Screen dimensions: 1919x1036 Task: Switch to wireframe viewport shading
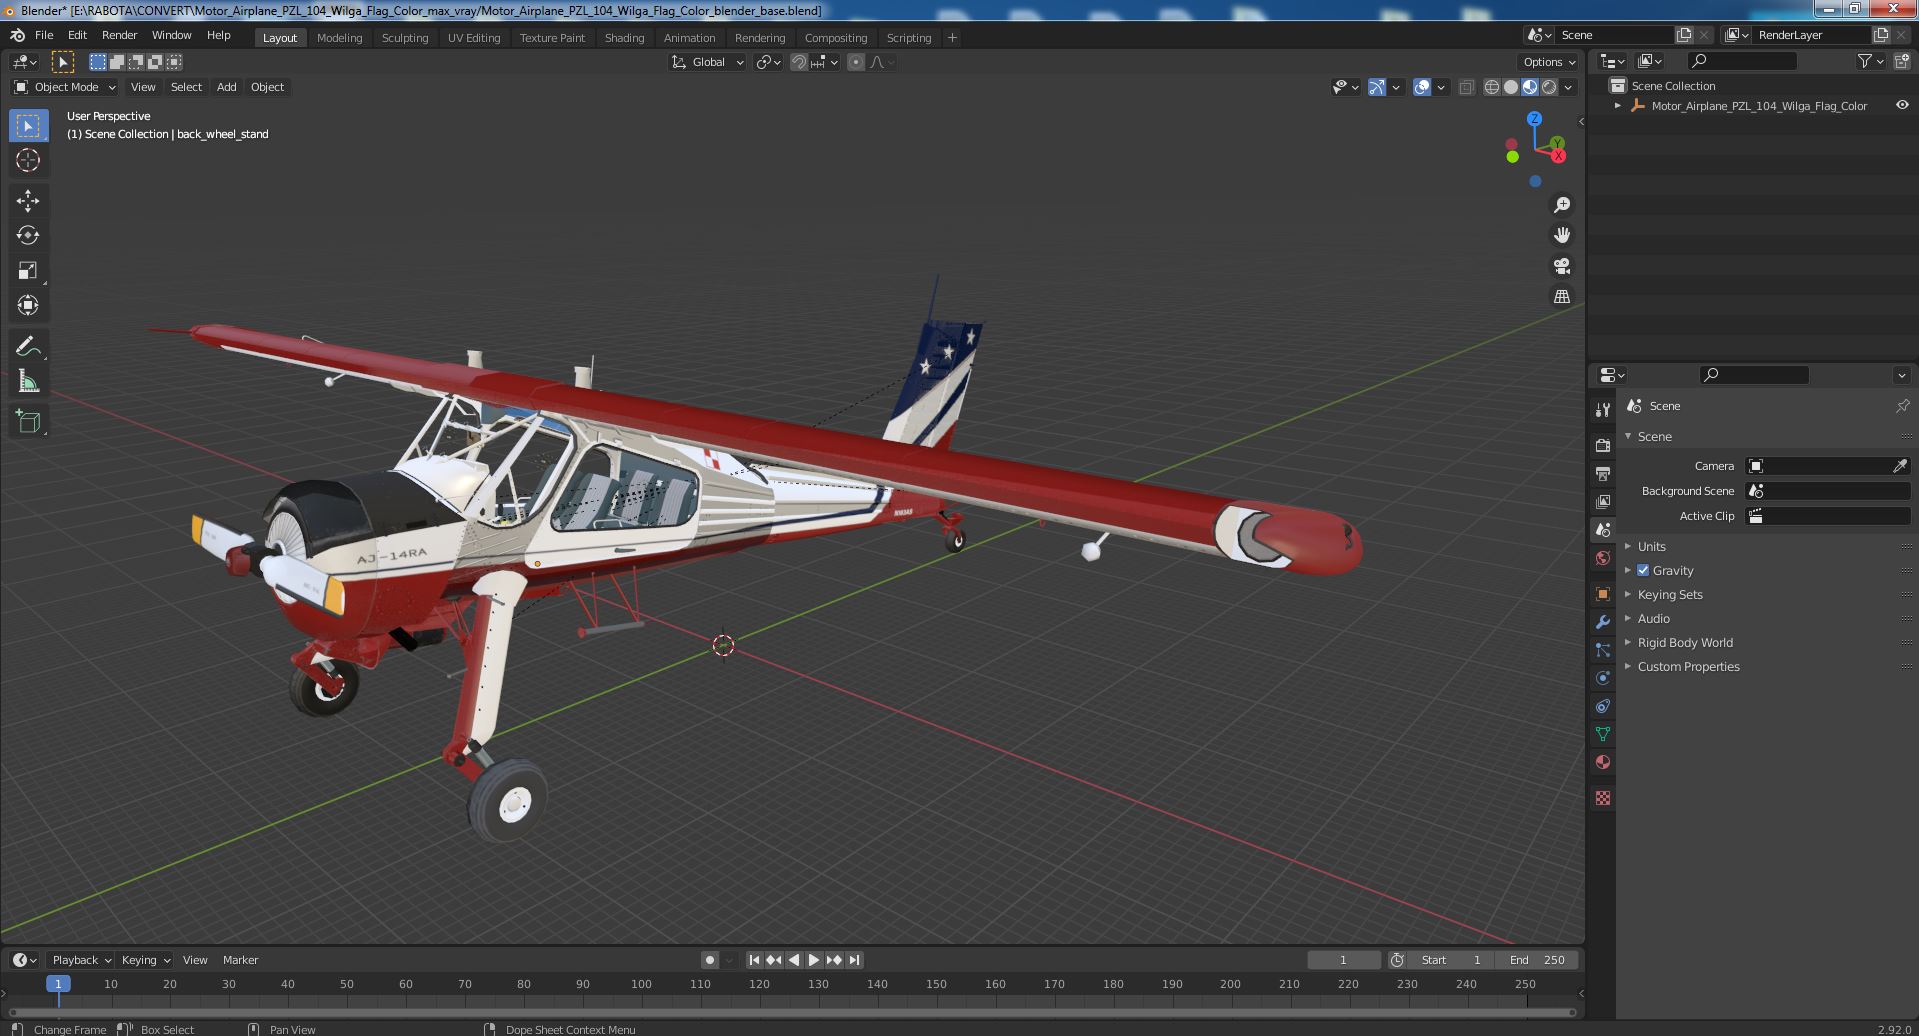tap(1492, 87)
